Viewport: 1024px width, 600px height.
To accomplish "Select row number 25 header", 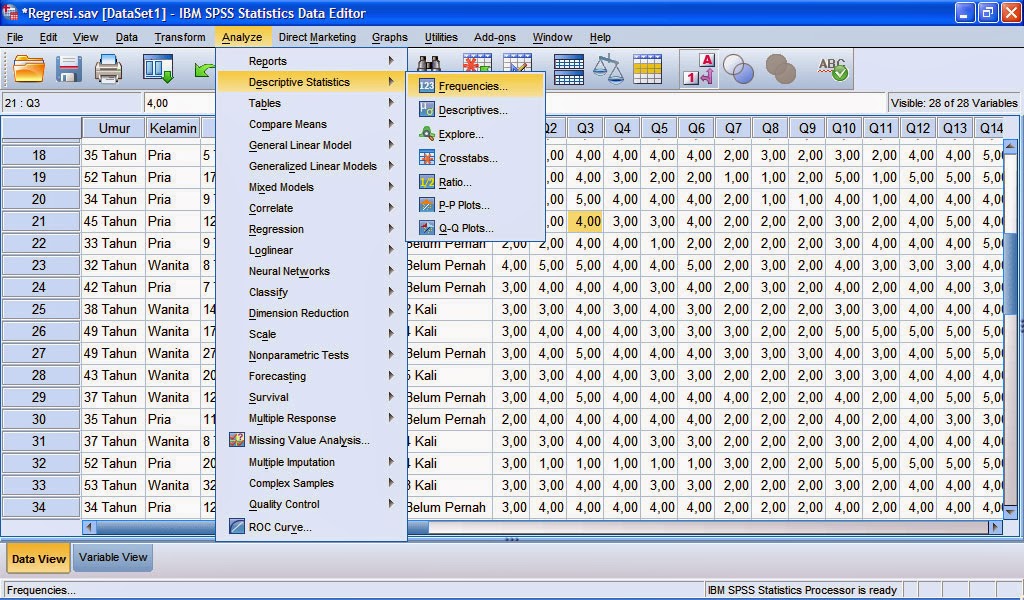I will click(x=39, y=309).
